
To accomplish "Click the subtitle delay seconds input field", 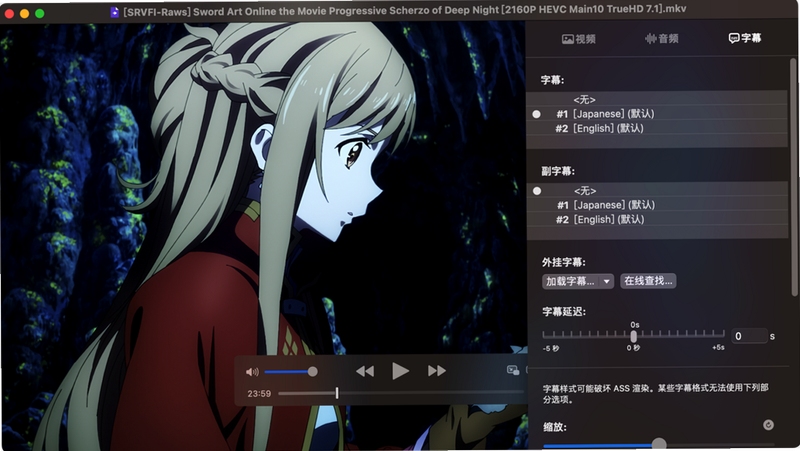I will click(749, 336).
